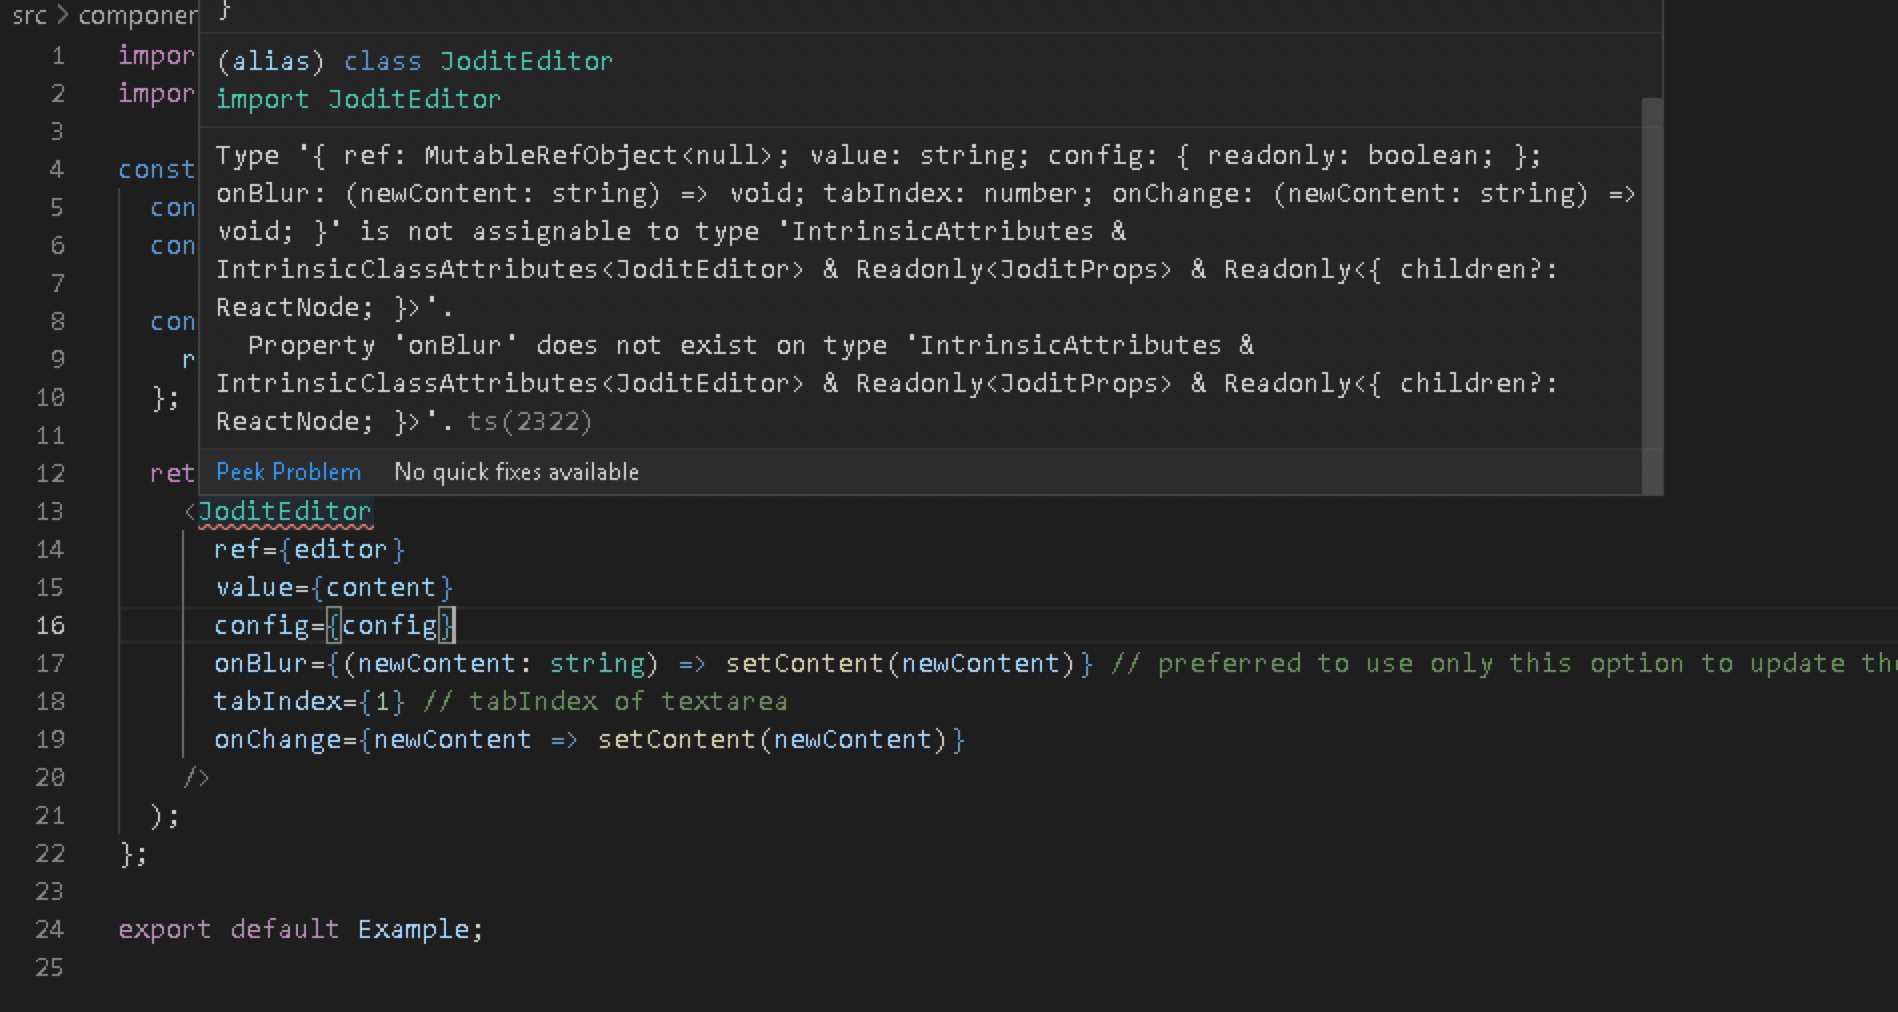Screen dimensions: 1898x1012
Task: Click the closing '};' on line 22
Action: point(133,854)
